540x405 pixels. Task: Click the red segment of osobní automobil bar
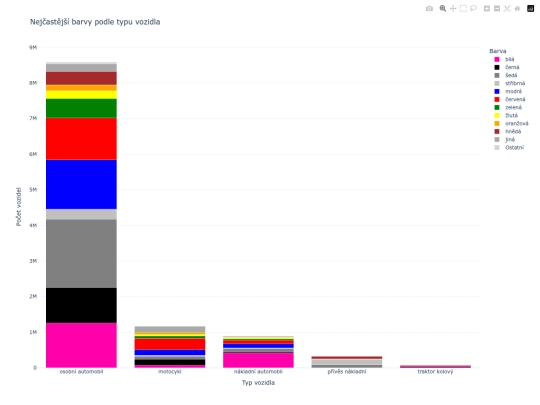[x=81, y=139]
